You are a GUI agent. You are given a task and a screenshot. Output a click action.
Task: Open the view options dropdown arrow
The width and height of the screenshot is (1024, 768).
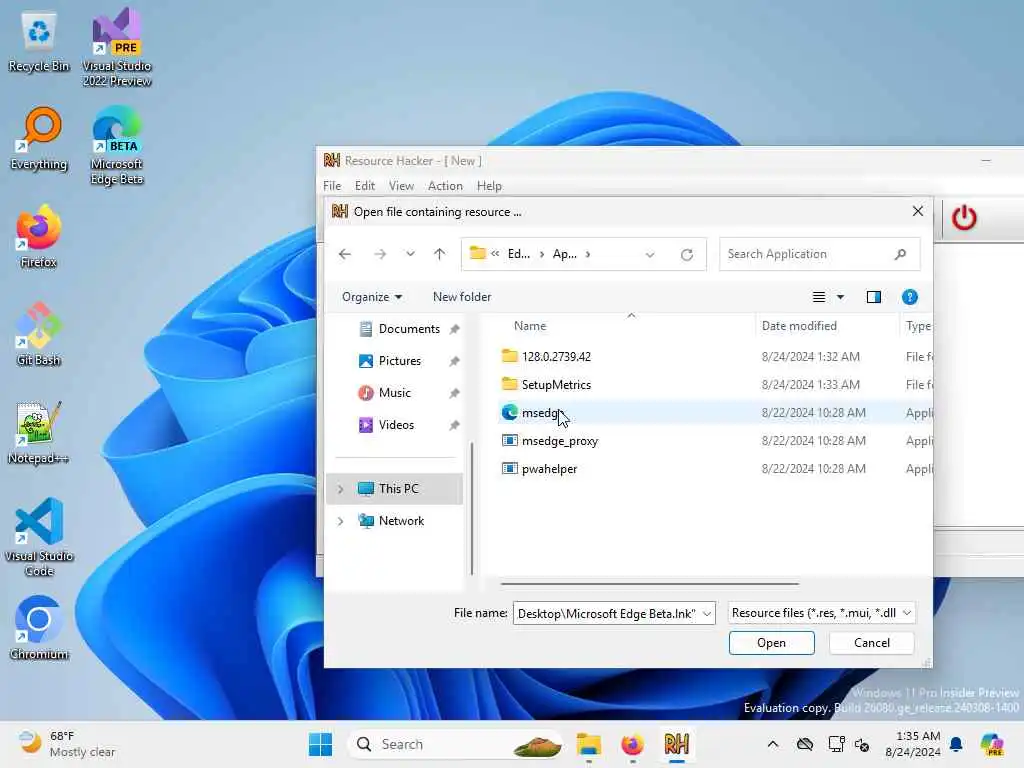point(840,297)
